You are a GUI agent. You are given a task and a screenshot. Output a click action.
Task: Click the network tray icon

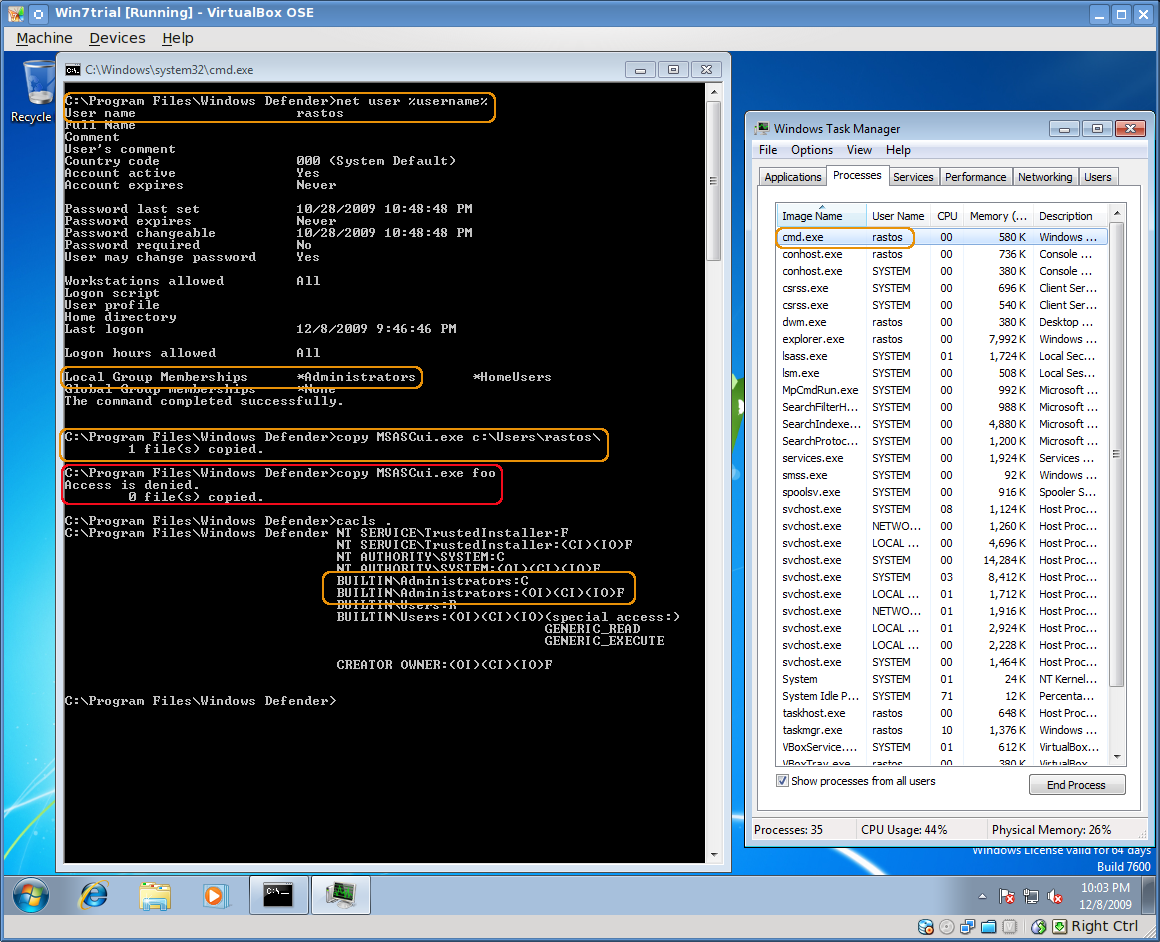click(x=1031, y=897)
